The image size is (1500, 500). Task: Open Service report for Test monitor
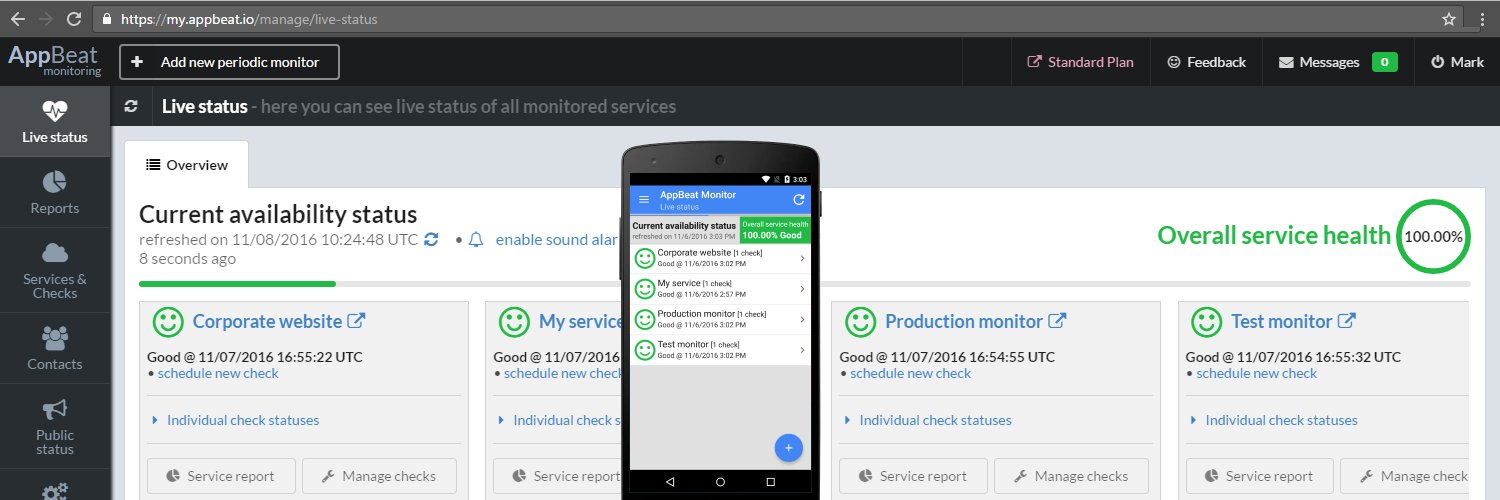point(1260,476)
